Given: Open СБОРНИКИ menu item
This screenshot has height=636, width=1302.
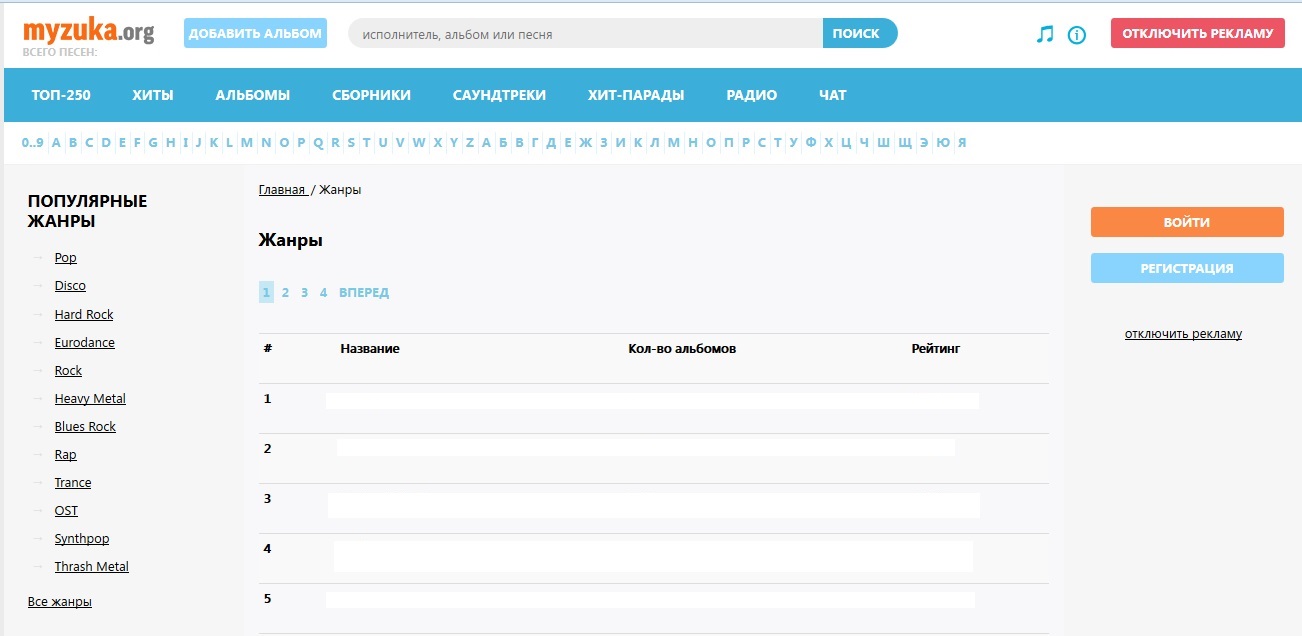Looking at the screenshot, I should (x=372, y=95).
